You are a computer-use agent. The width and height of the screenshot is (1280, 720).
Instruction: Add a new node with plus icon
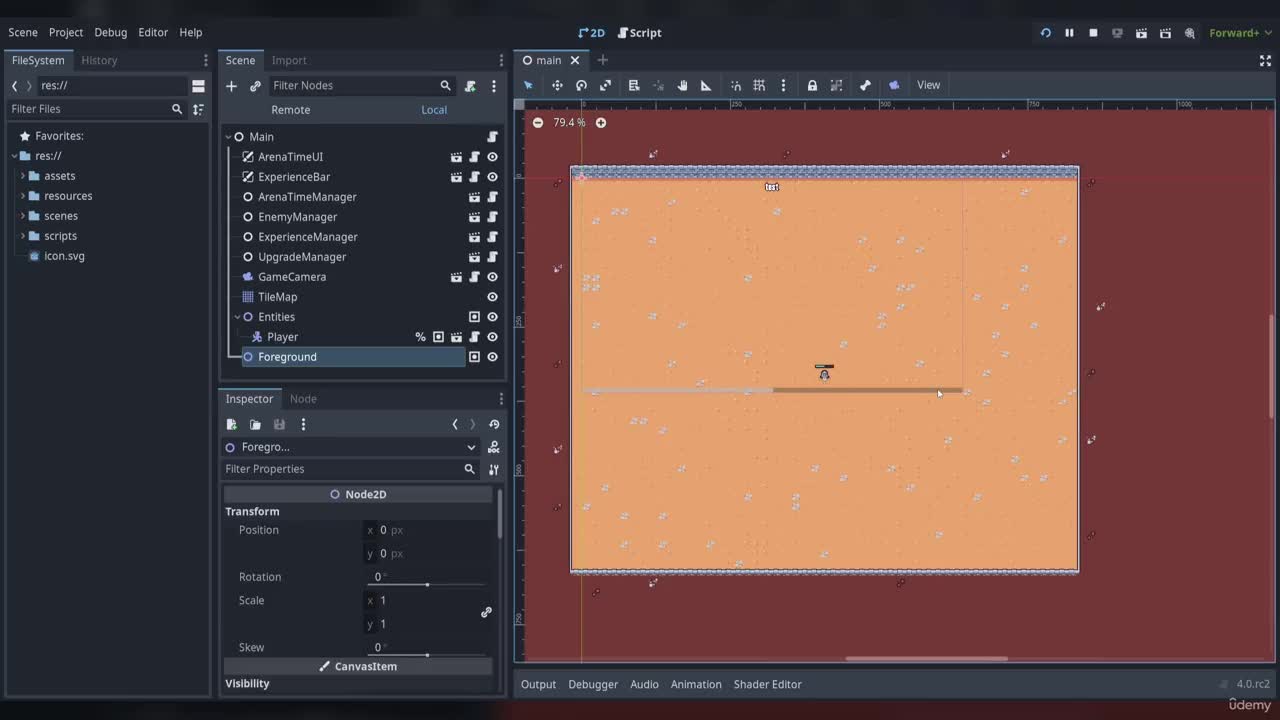click(231, 86)
